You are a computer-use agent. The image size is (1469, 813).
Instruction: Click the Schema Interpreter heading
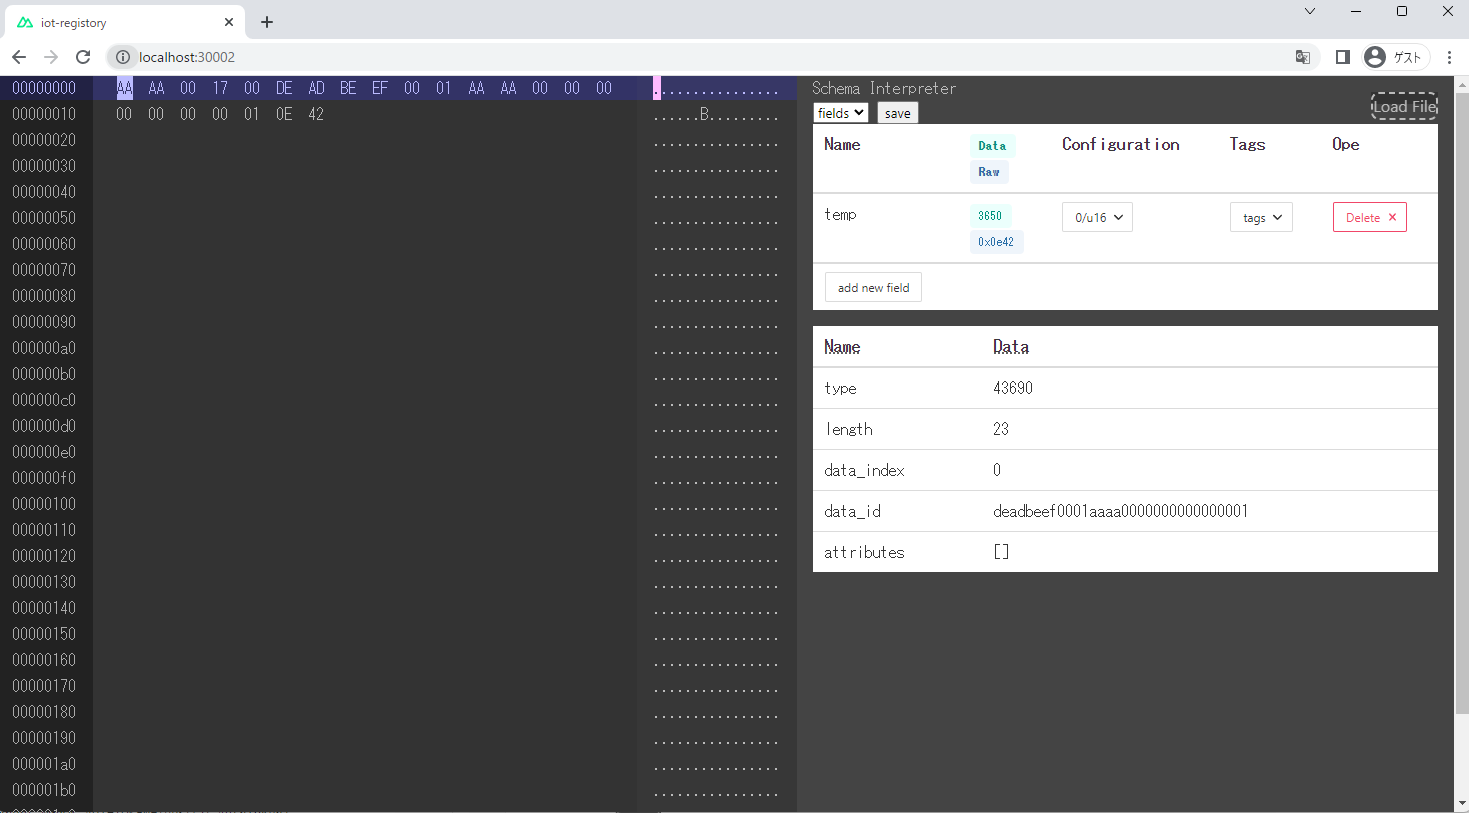point(884,88)
